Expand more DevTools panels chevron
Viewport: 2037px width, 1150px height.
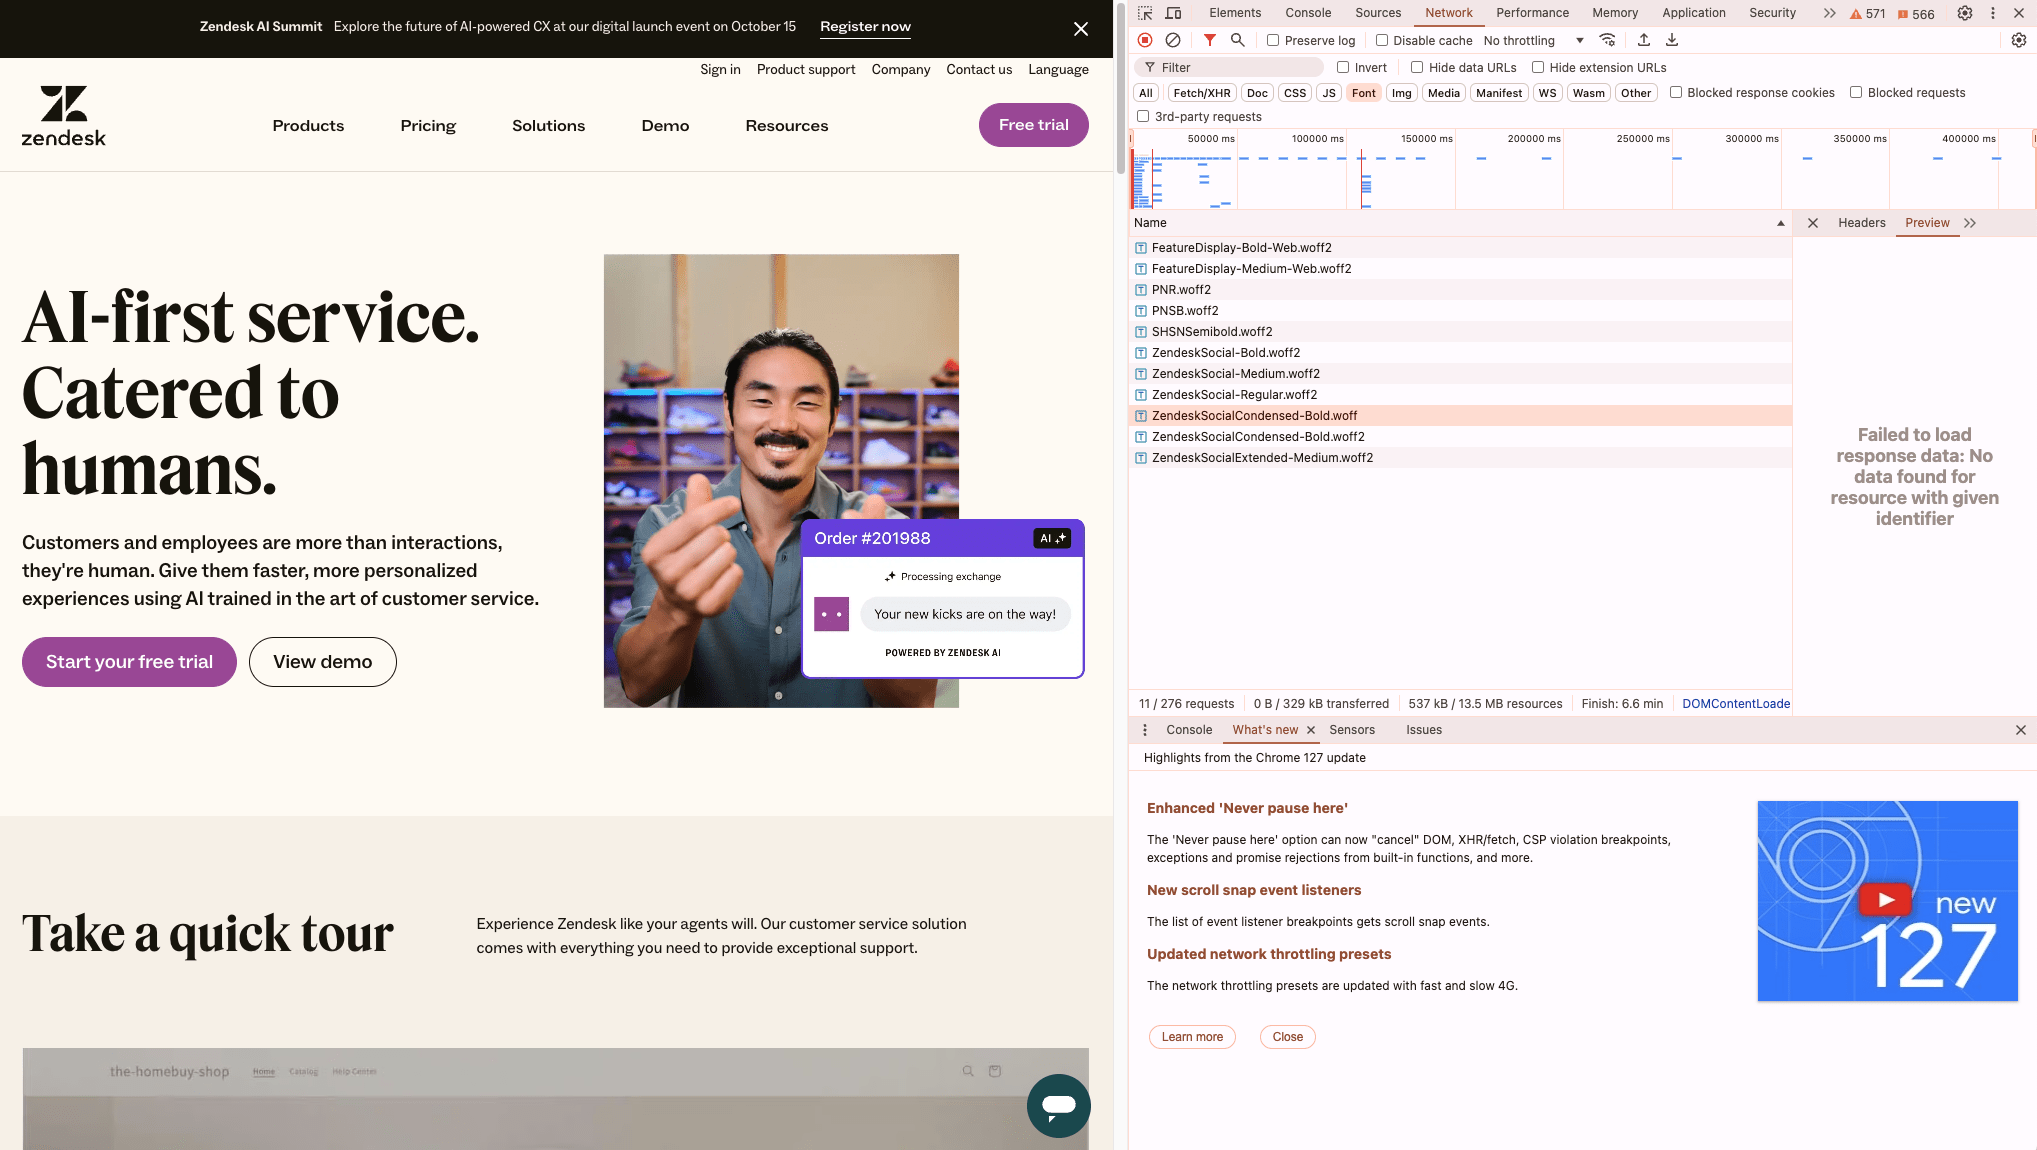click(1829, 13)
